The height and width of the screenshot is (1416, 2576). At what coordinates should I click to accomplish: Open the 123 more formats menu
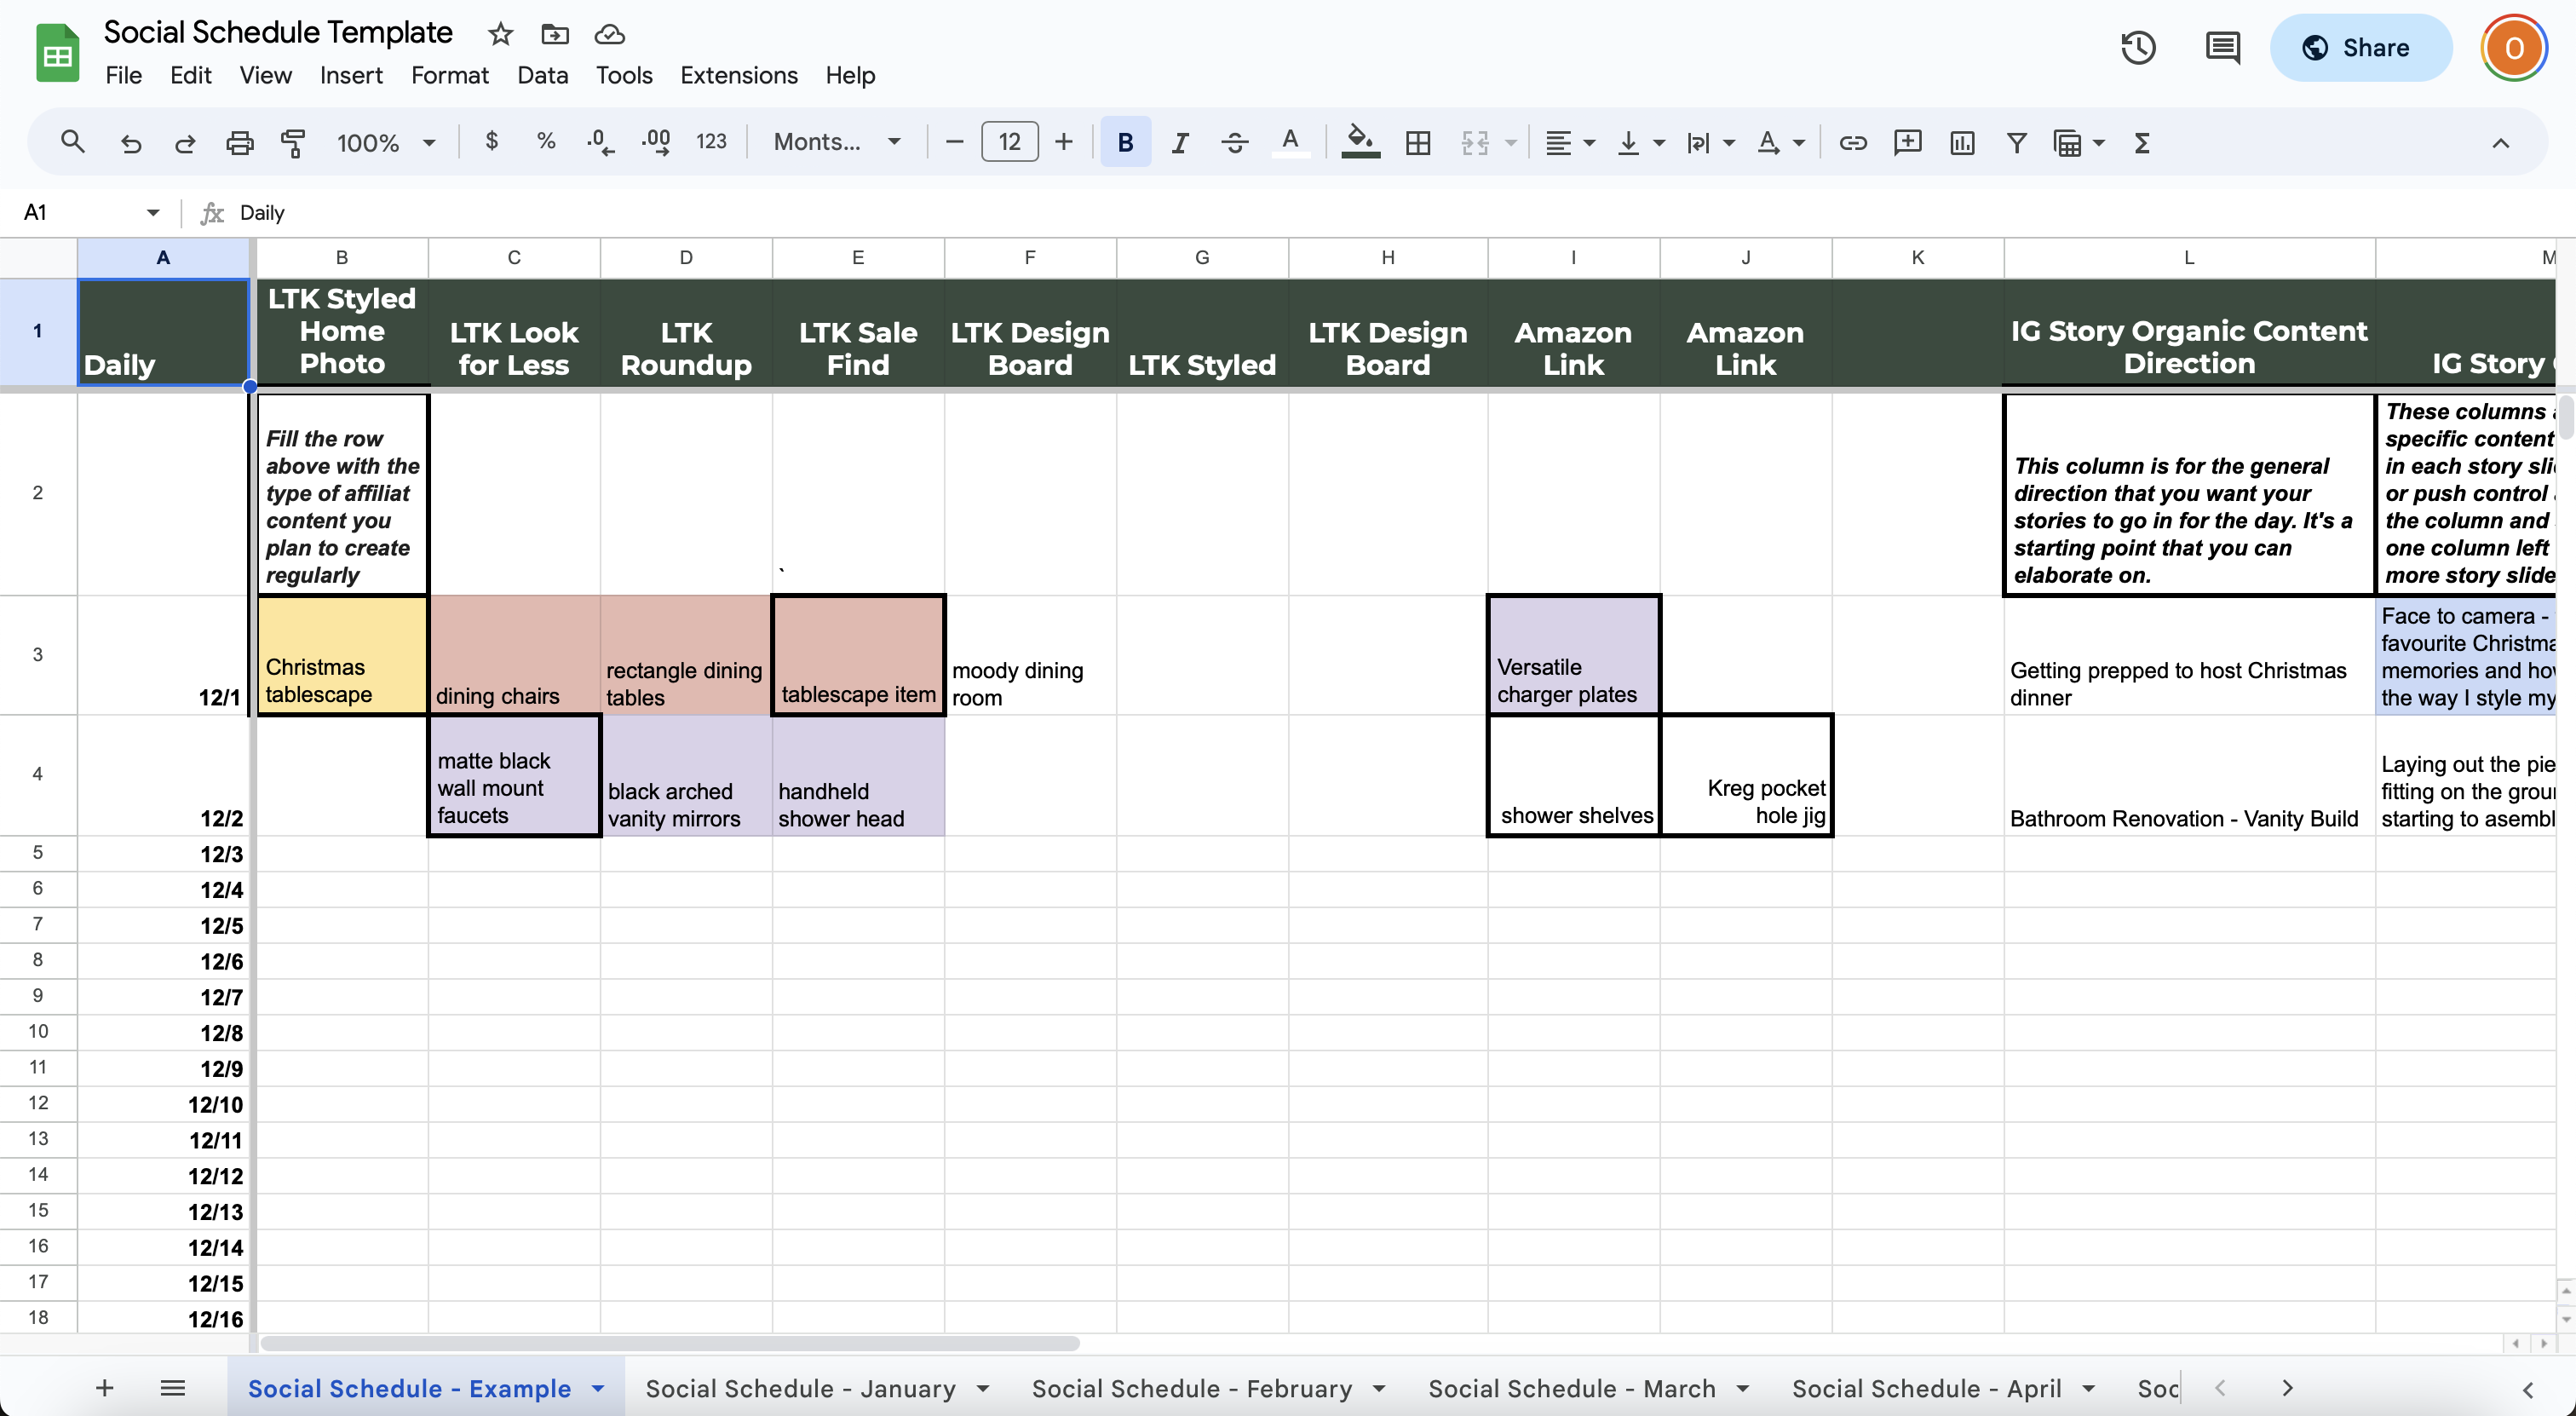pos(711,142)
